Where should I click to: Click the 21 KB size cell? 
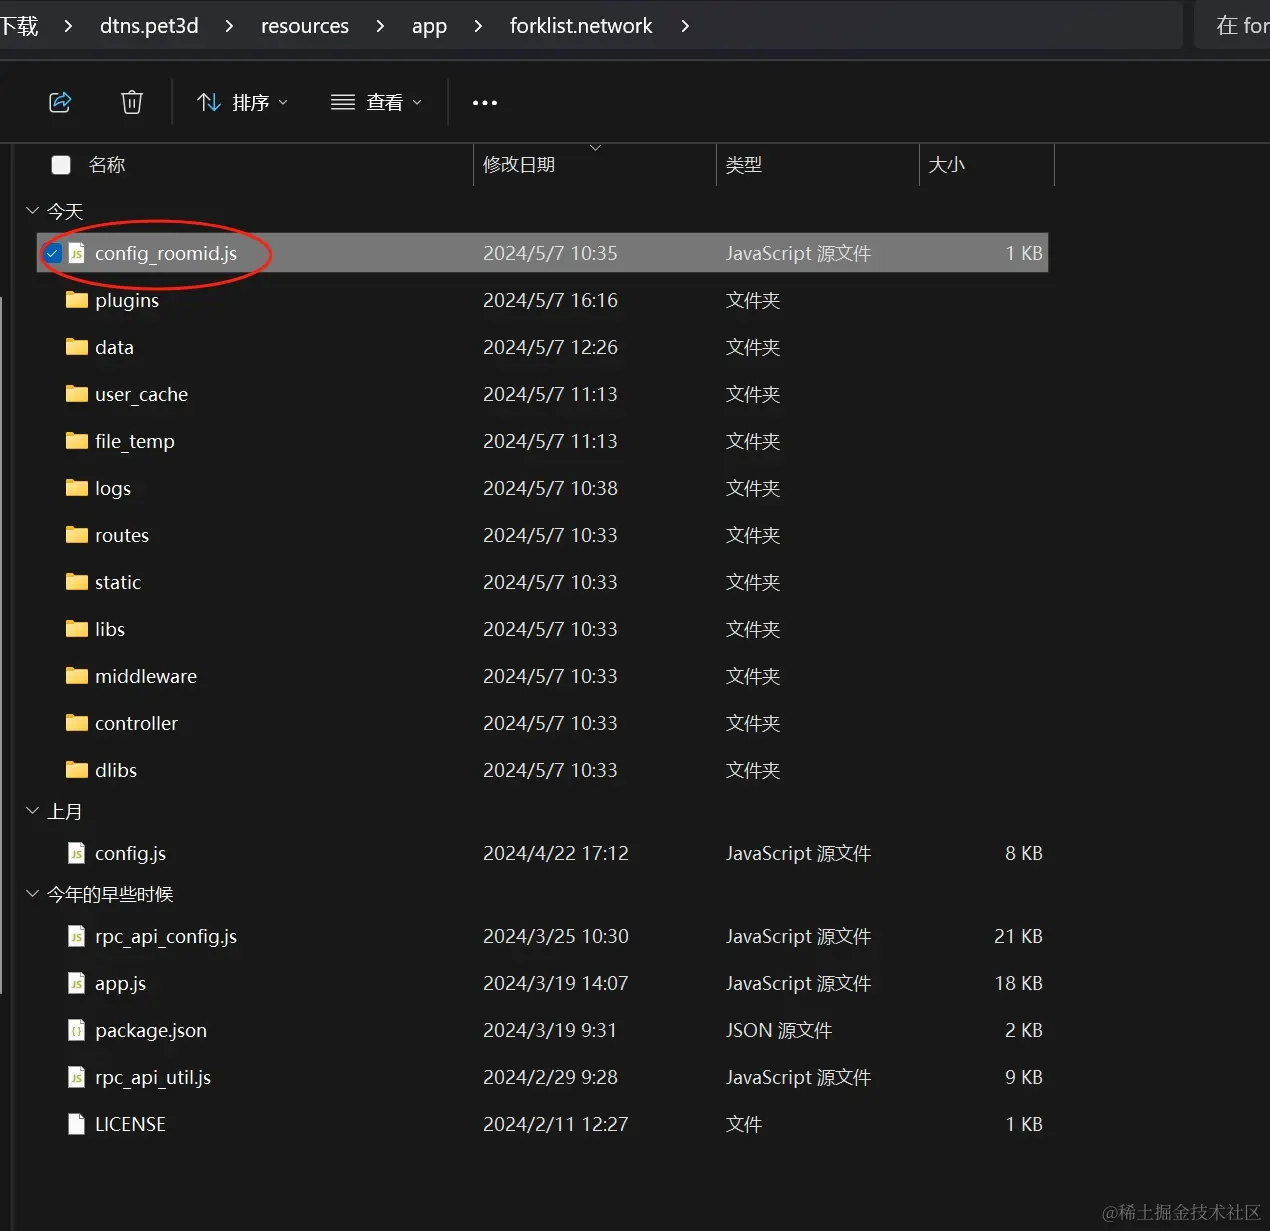pos(1018,936)
